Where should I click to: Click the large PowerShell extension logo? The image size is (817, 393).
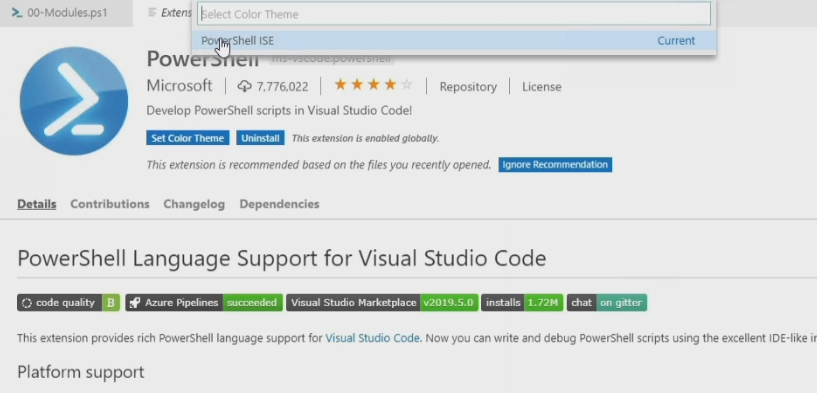click(73, 101)
